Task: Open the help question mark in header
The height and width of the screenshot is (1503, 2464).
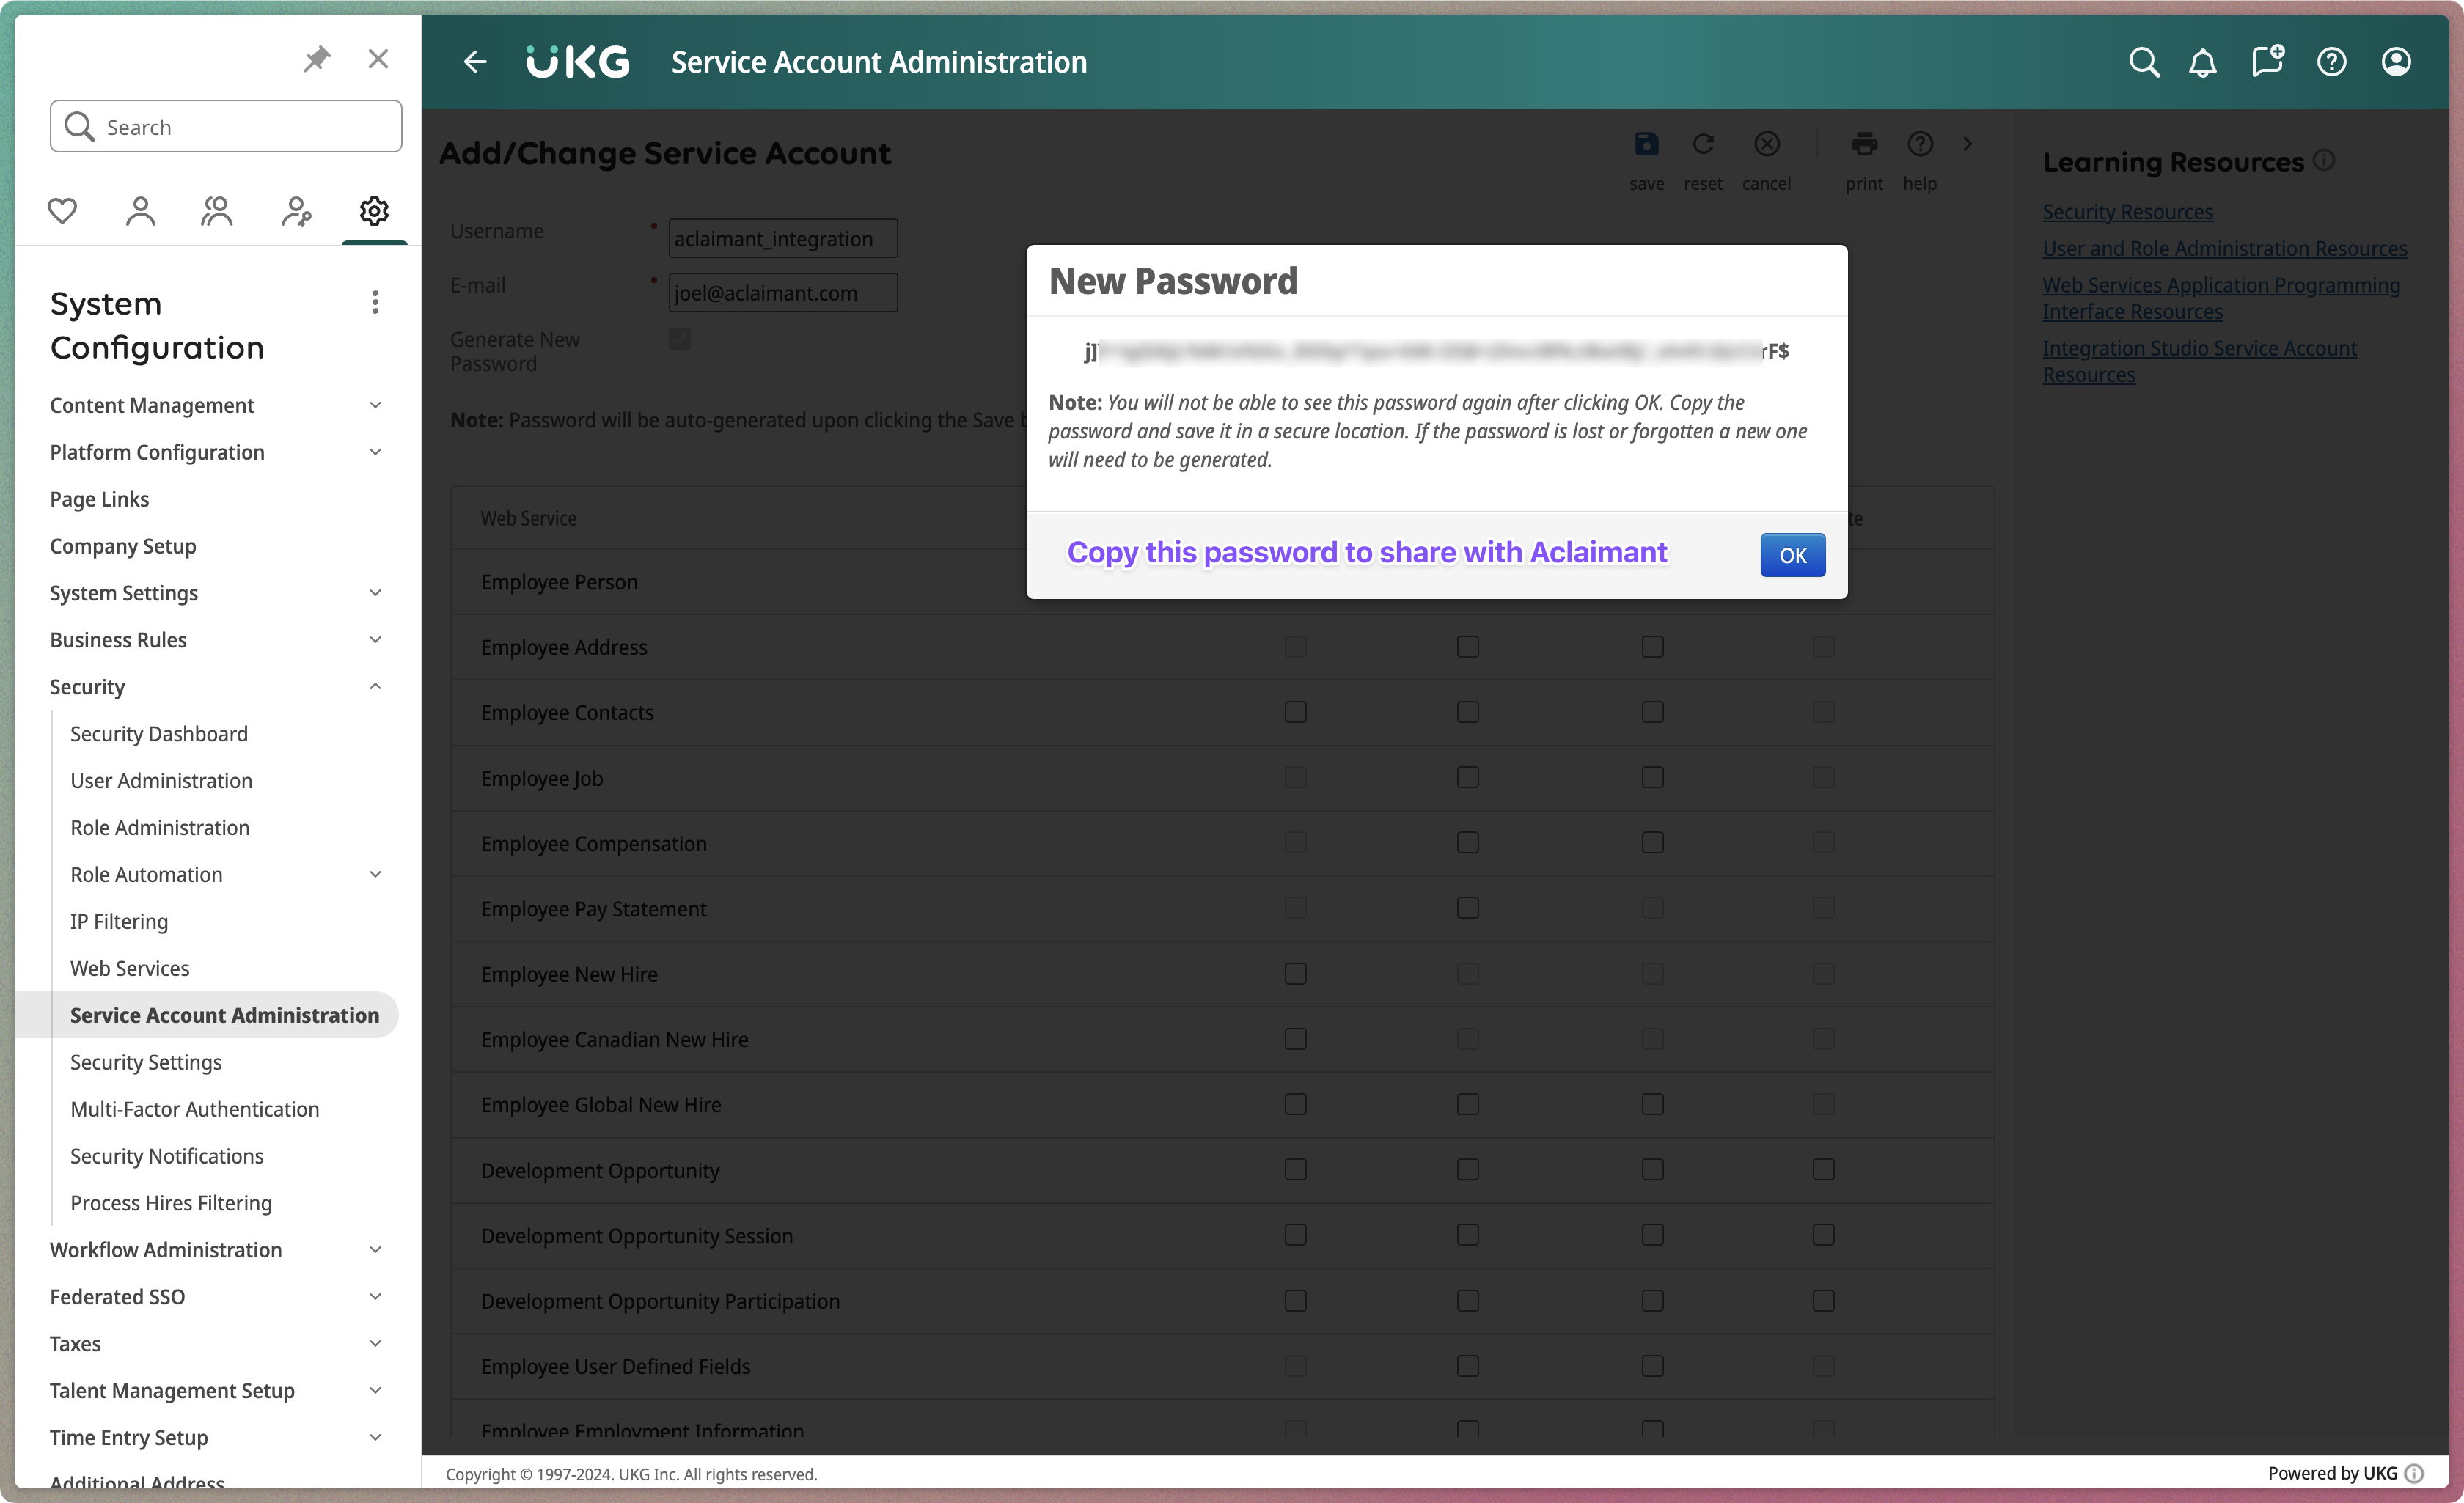Action: 2332,62
